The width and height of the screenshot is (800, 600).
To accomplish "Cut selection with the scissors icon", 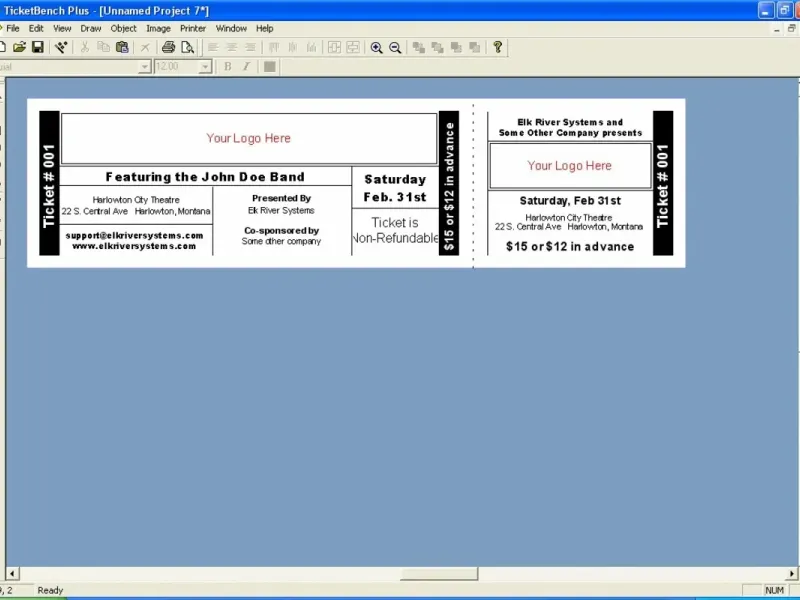I will pyautogui.click(x=85, y=47).
